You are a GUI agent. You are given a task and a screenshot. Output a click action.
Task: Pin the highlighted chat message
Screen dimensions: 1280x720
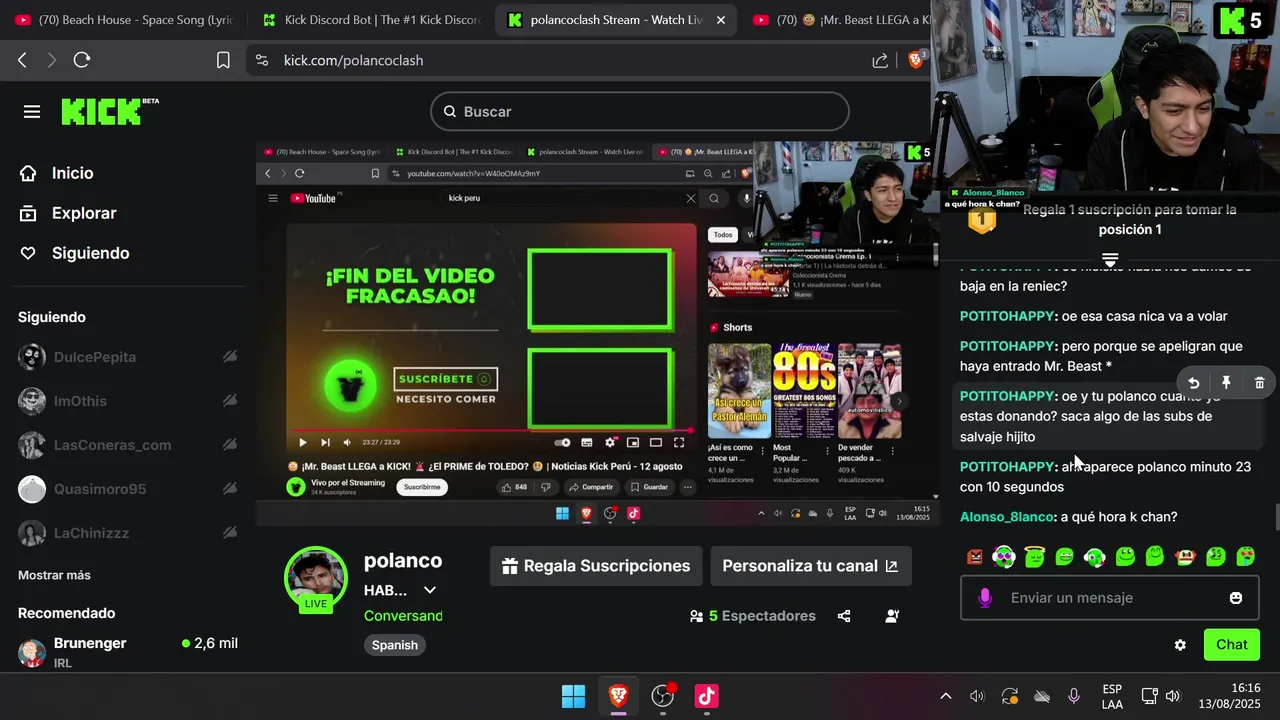point(1226,383)
